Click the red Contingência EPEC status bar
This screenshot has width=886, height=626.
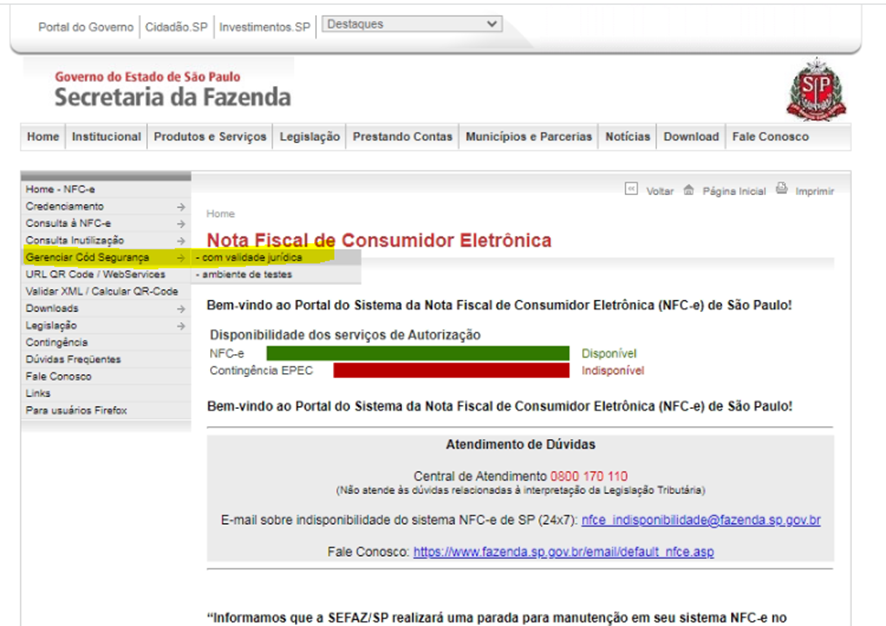pos(450,371)
